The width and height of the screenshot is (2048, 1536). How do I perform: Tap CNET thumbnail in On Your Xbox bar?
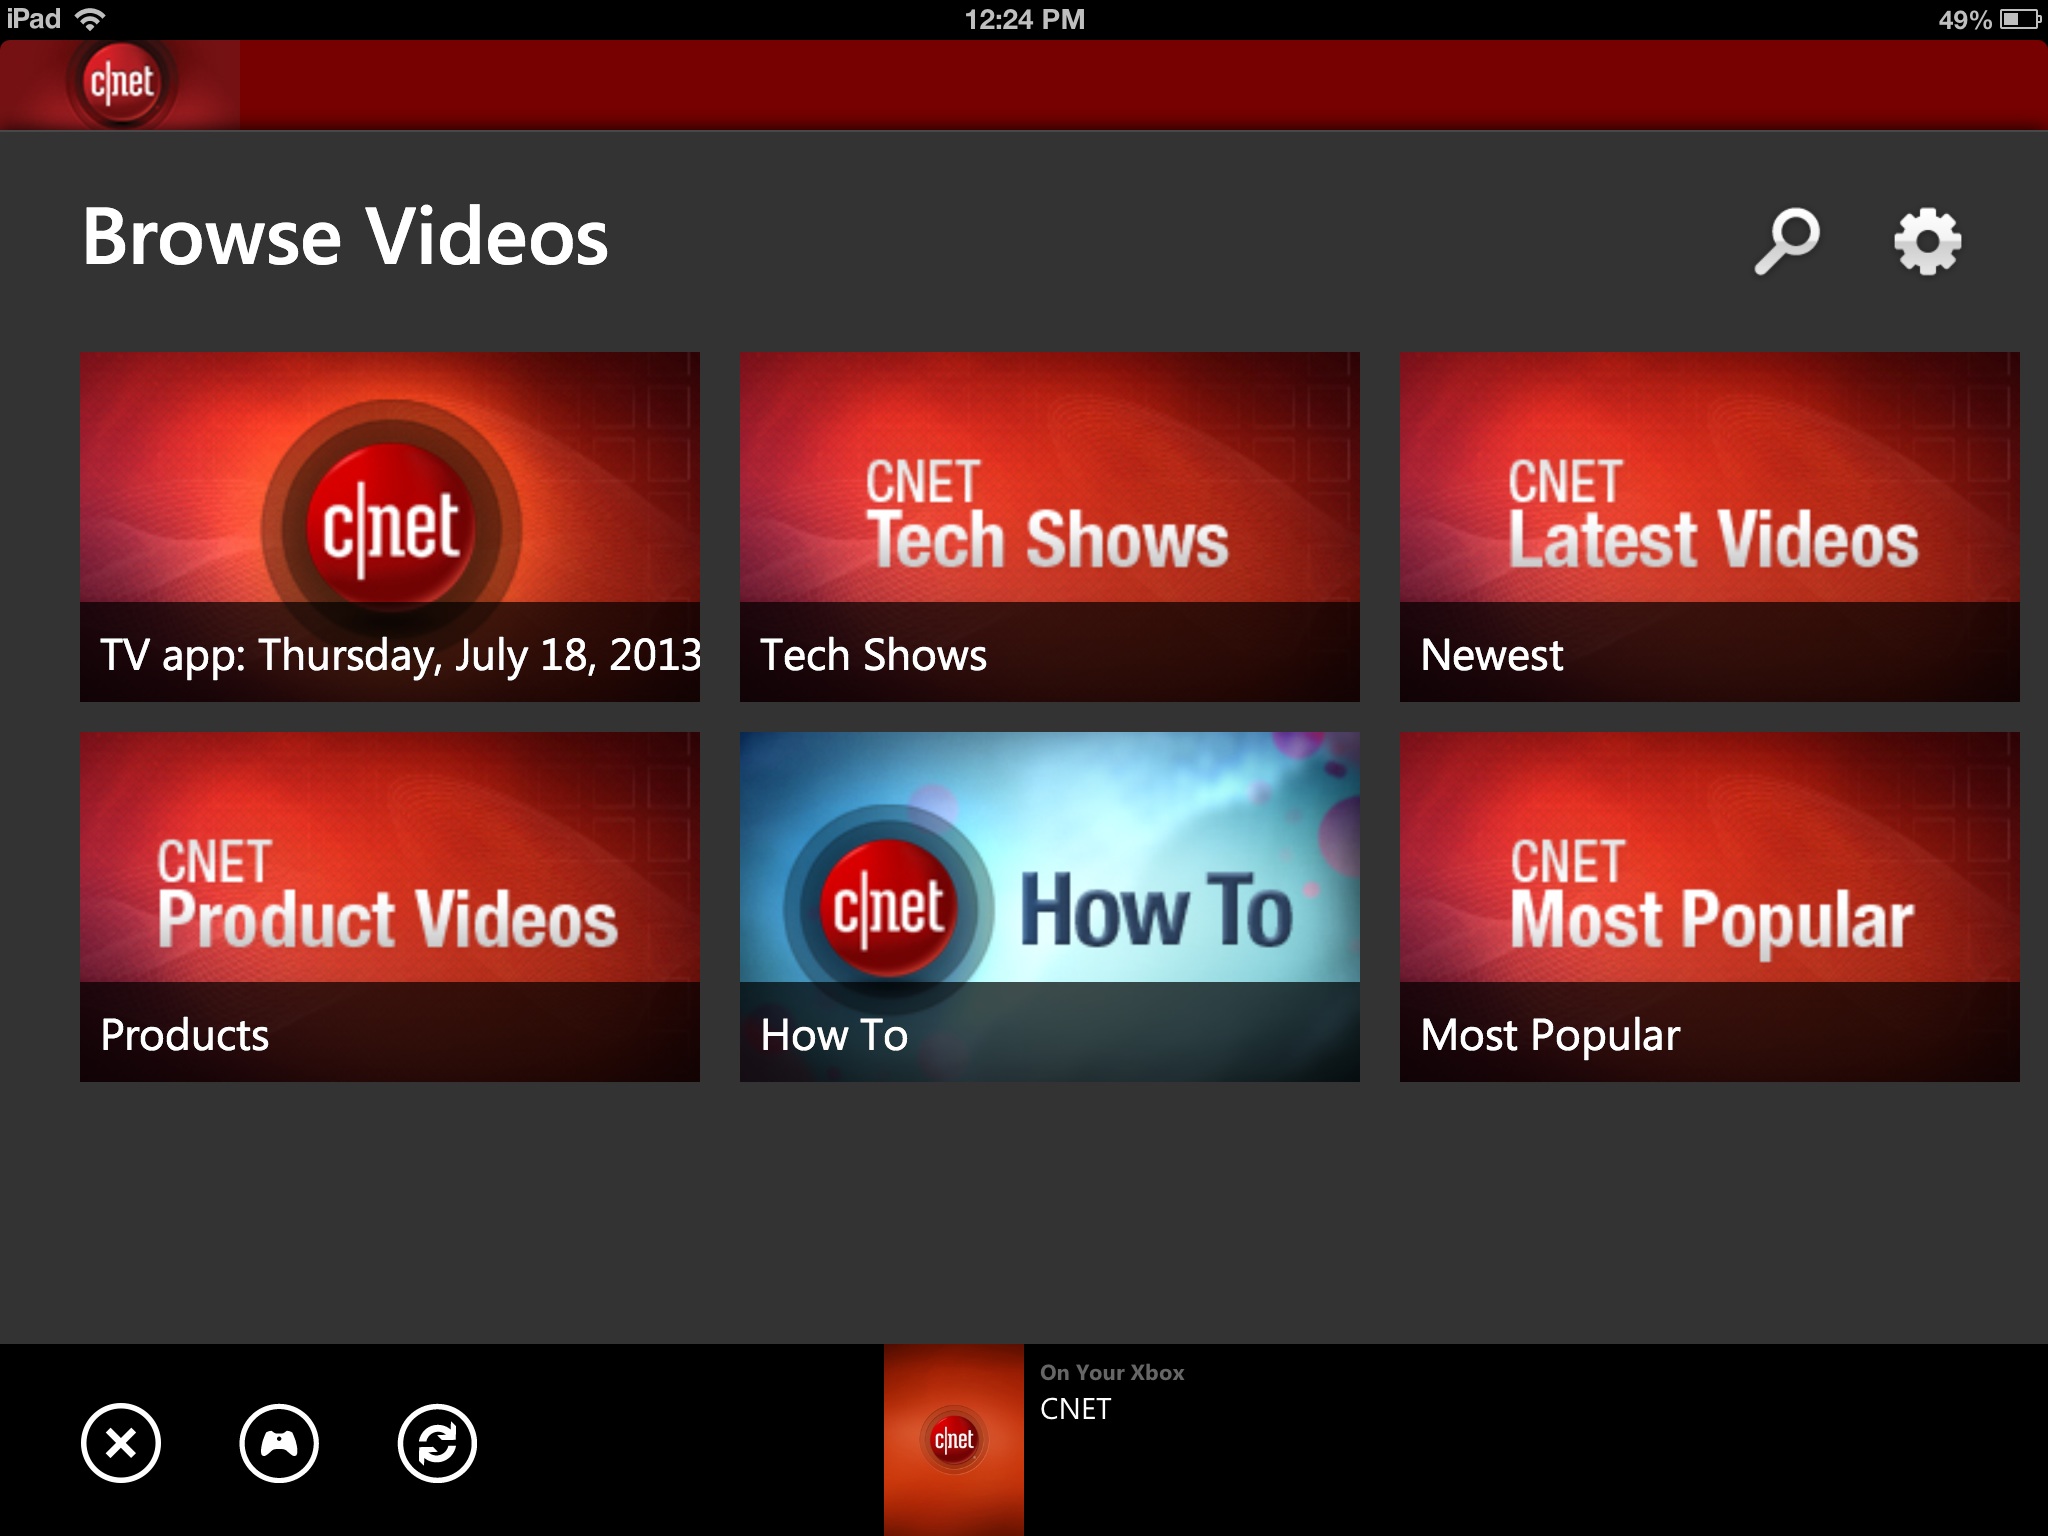(954, 1440)
